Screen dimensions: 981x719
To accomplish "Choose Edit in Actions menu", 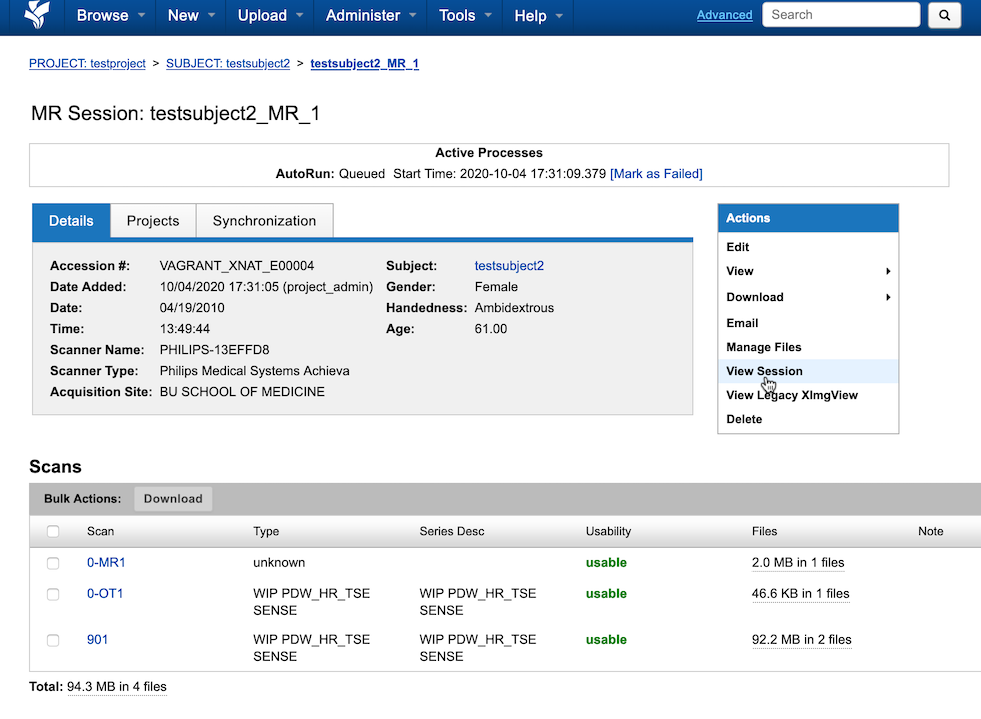I will click(x=738, y=247).
